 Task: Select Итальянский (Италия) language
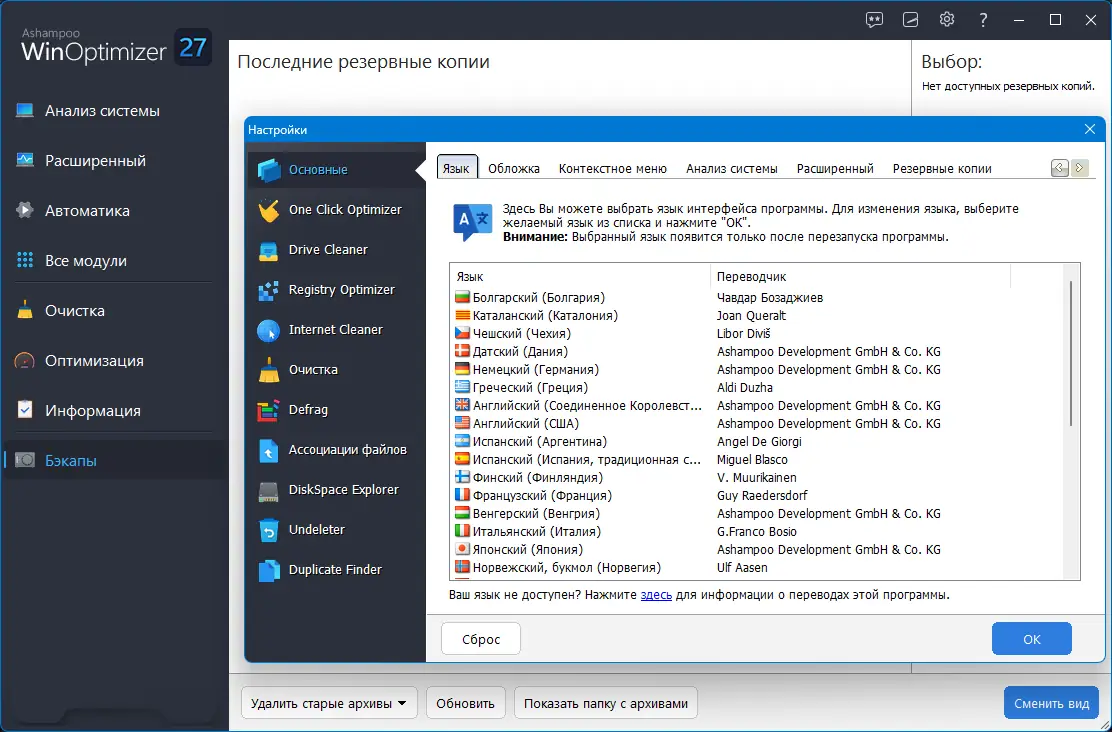point(757,532)
